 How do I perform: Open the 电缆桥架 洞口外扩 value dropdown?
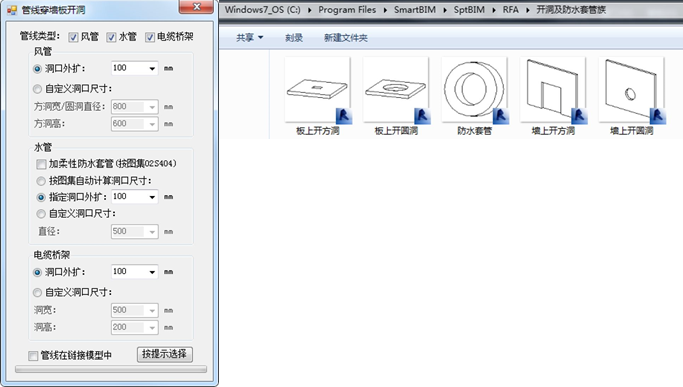152,272
